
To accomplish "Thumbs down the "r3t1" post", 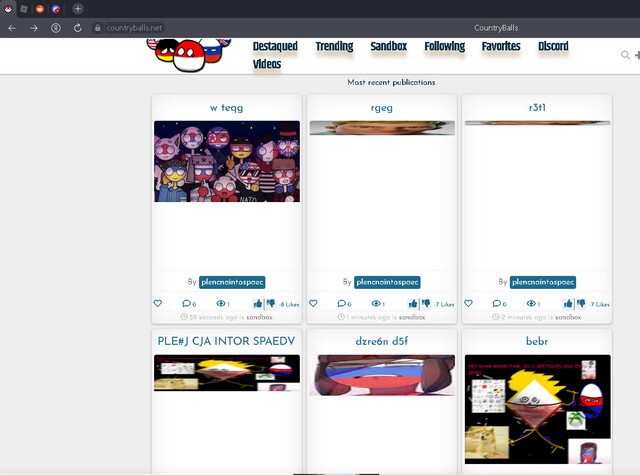I will pos(581,304).
